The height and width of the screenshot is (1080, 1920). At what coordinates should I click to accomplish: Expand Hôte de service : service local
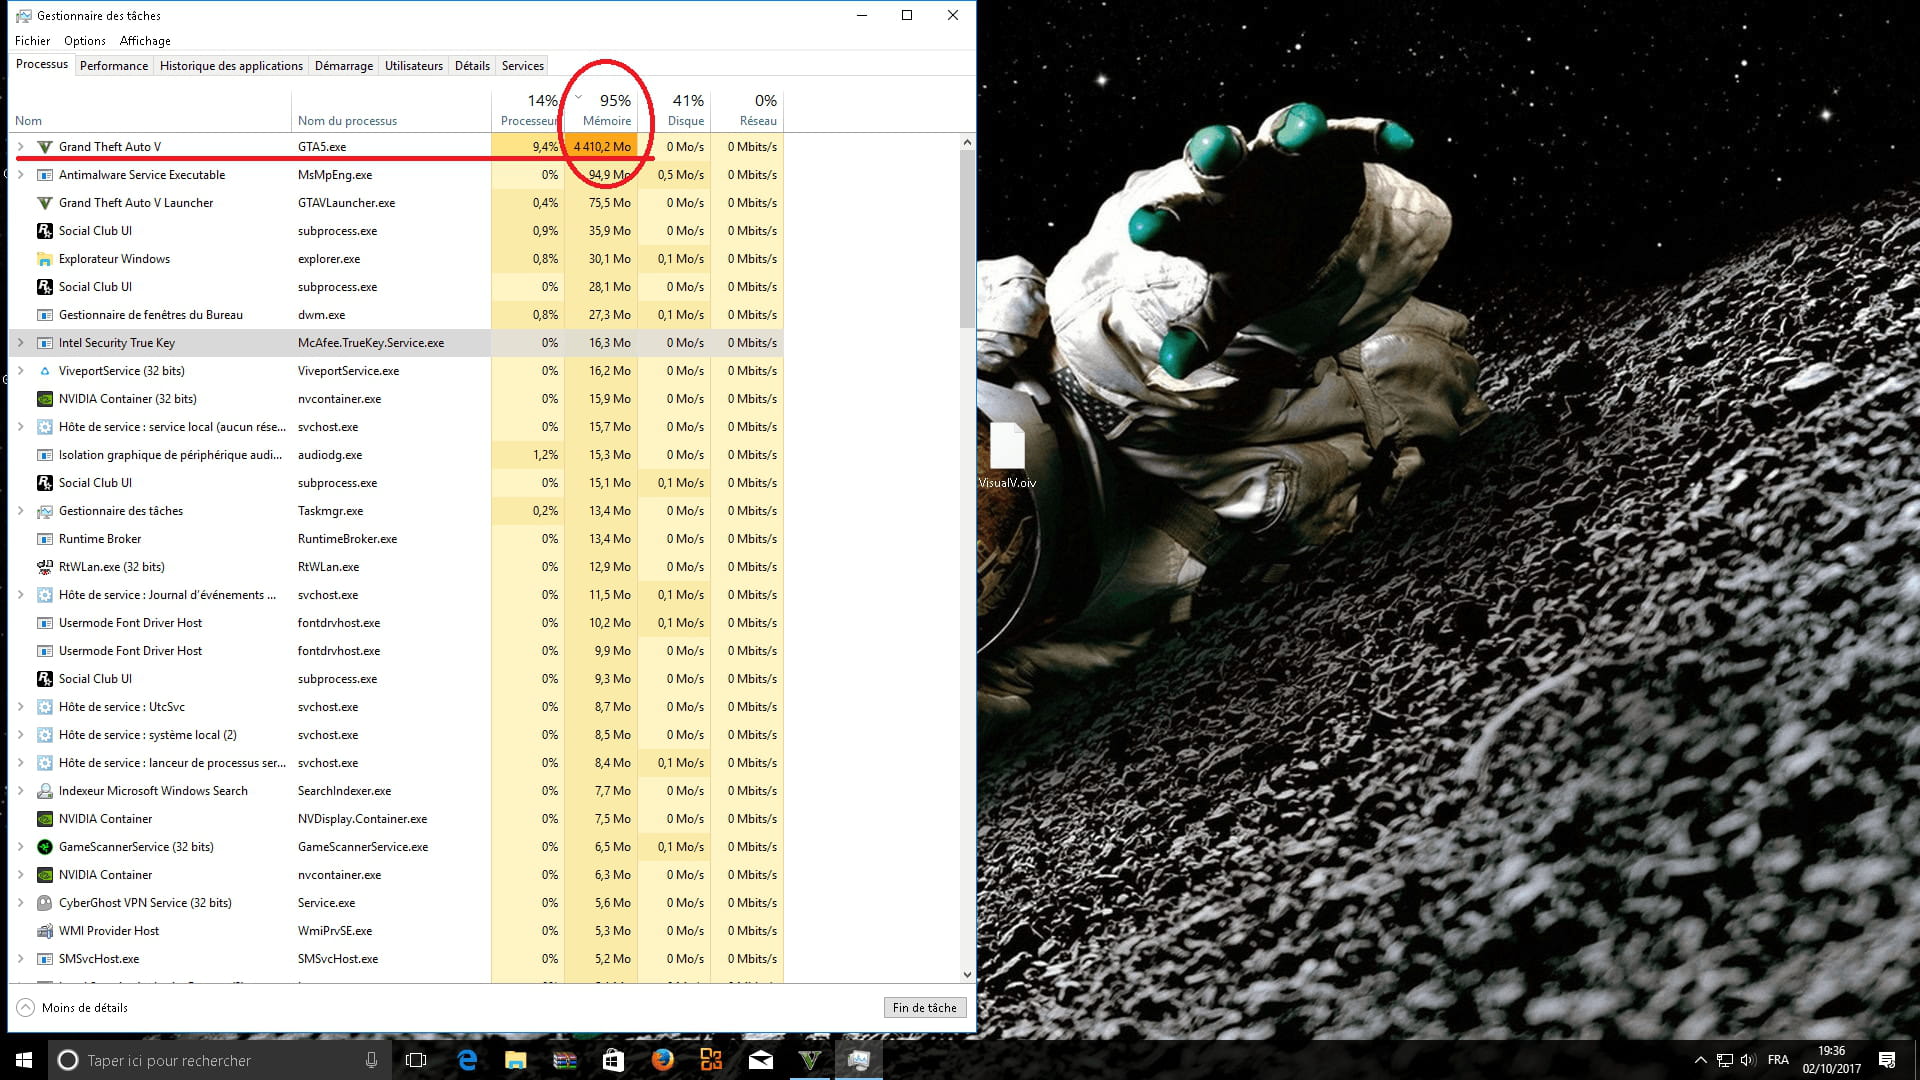pos(20,427)
